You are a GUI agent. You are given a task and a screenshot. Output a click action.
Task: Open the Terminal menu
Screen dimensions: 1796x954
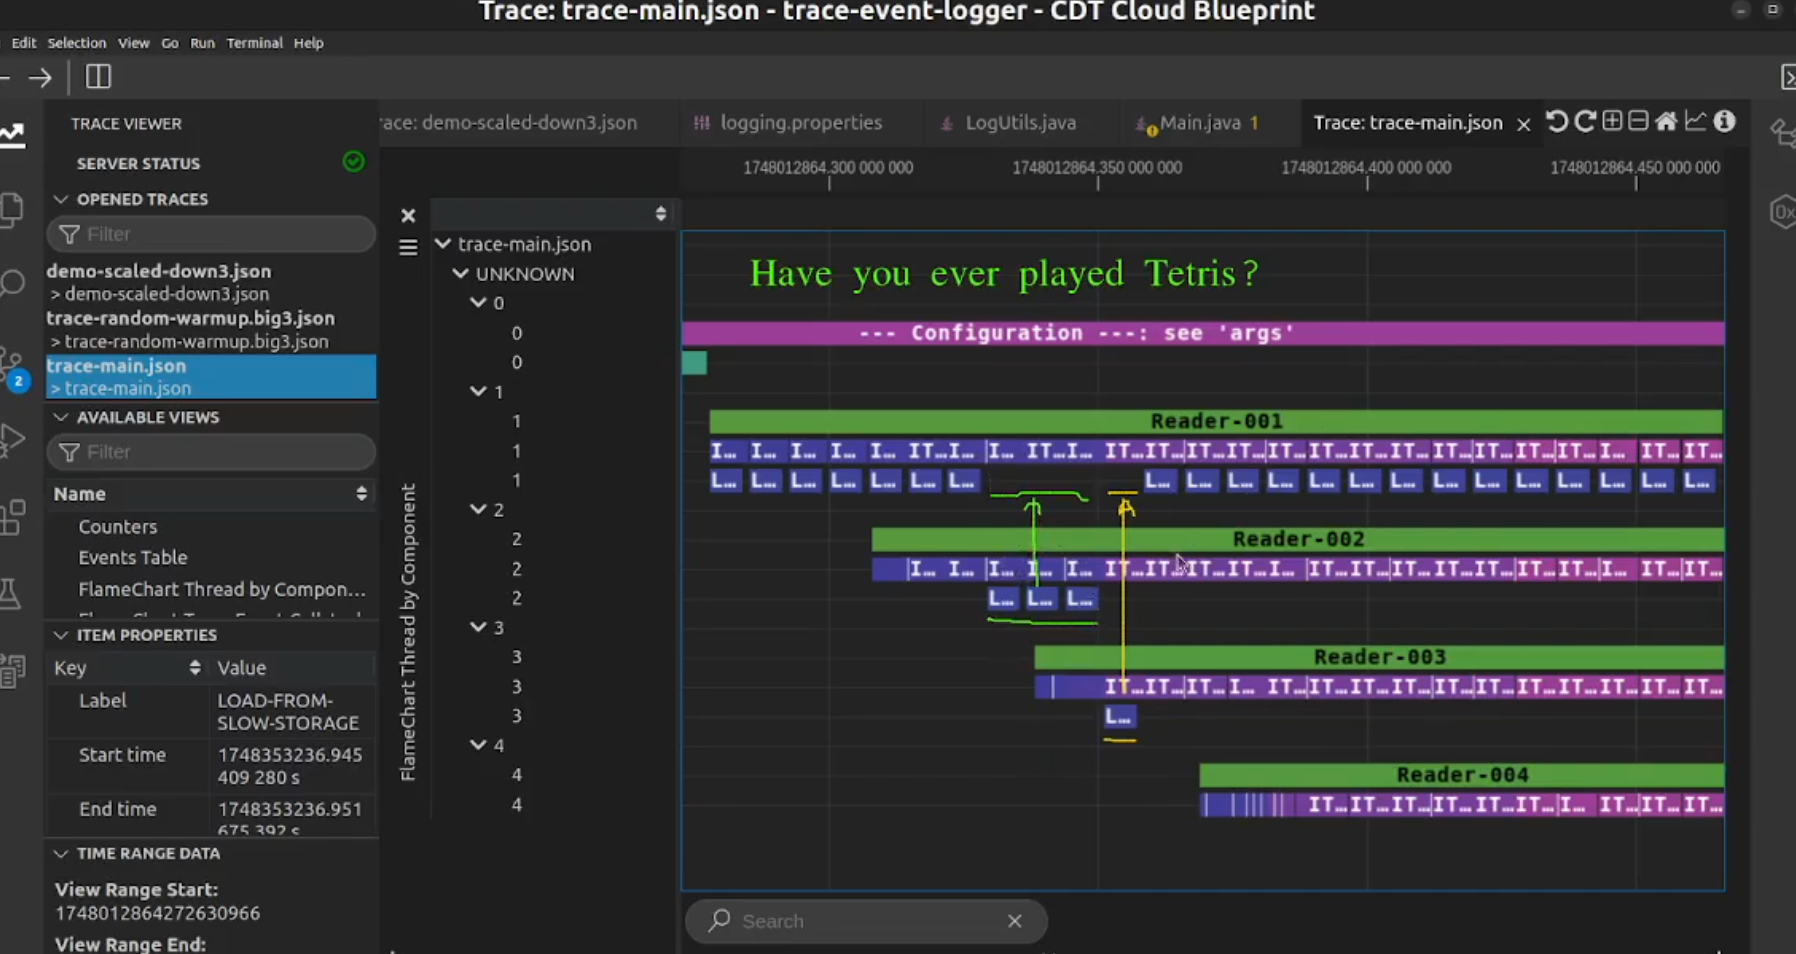pyautogui.click(x=254, y=43)
